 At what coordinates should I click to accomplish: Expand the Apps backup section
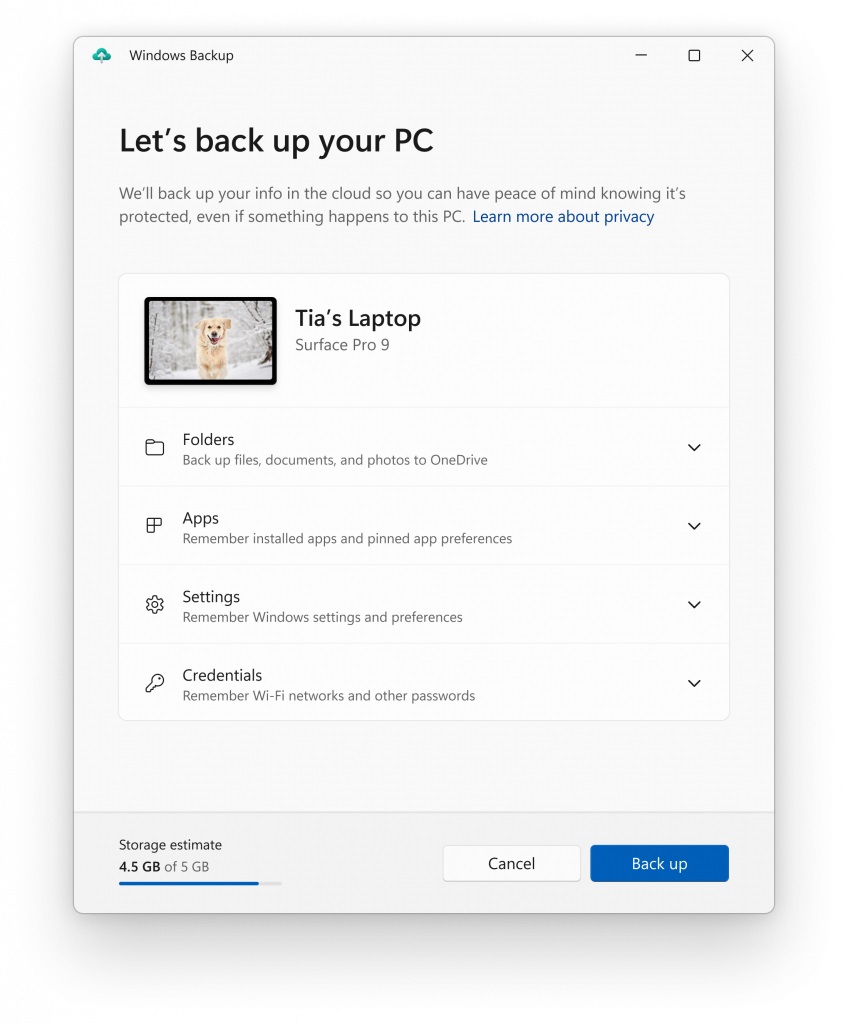click(694, 525)
